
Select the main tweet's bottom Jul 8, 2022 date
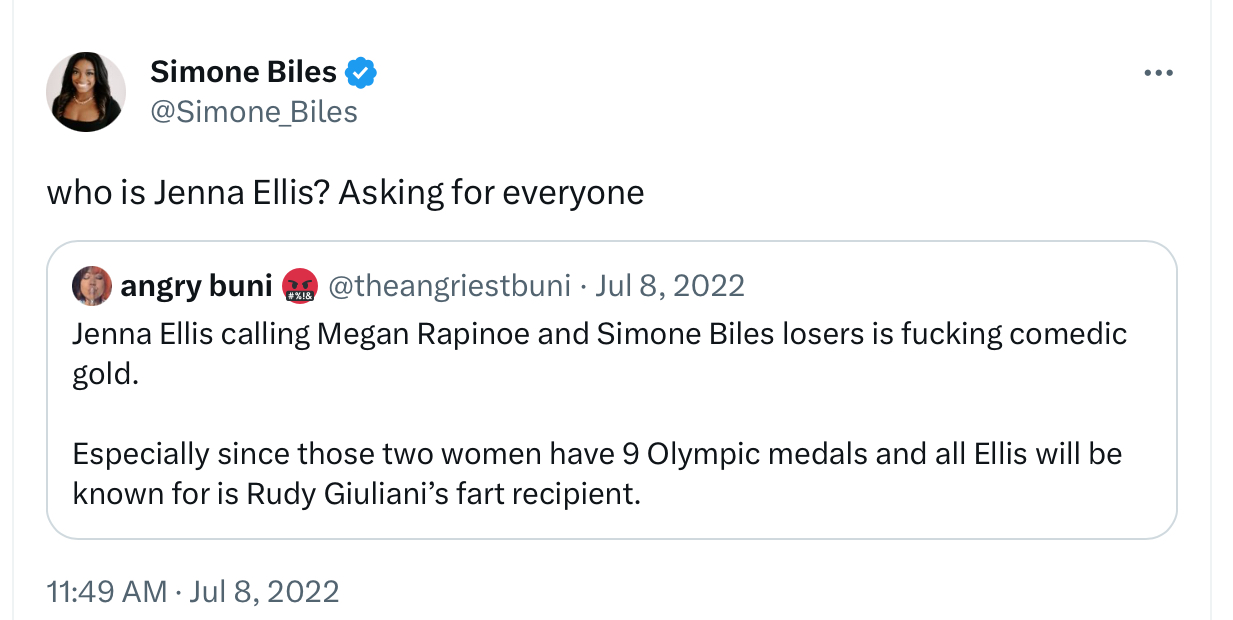point(263,591)
